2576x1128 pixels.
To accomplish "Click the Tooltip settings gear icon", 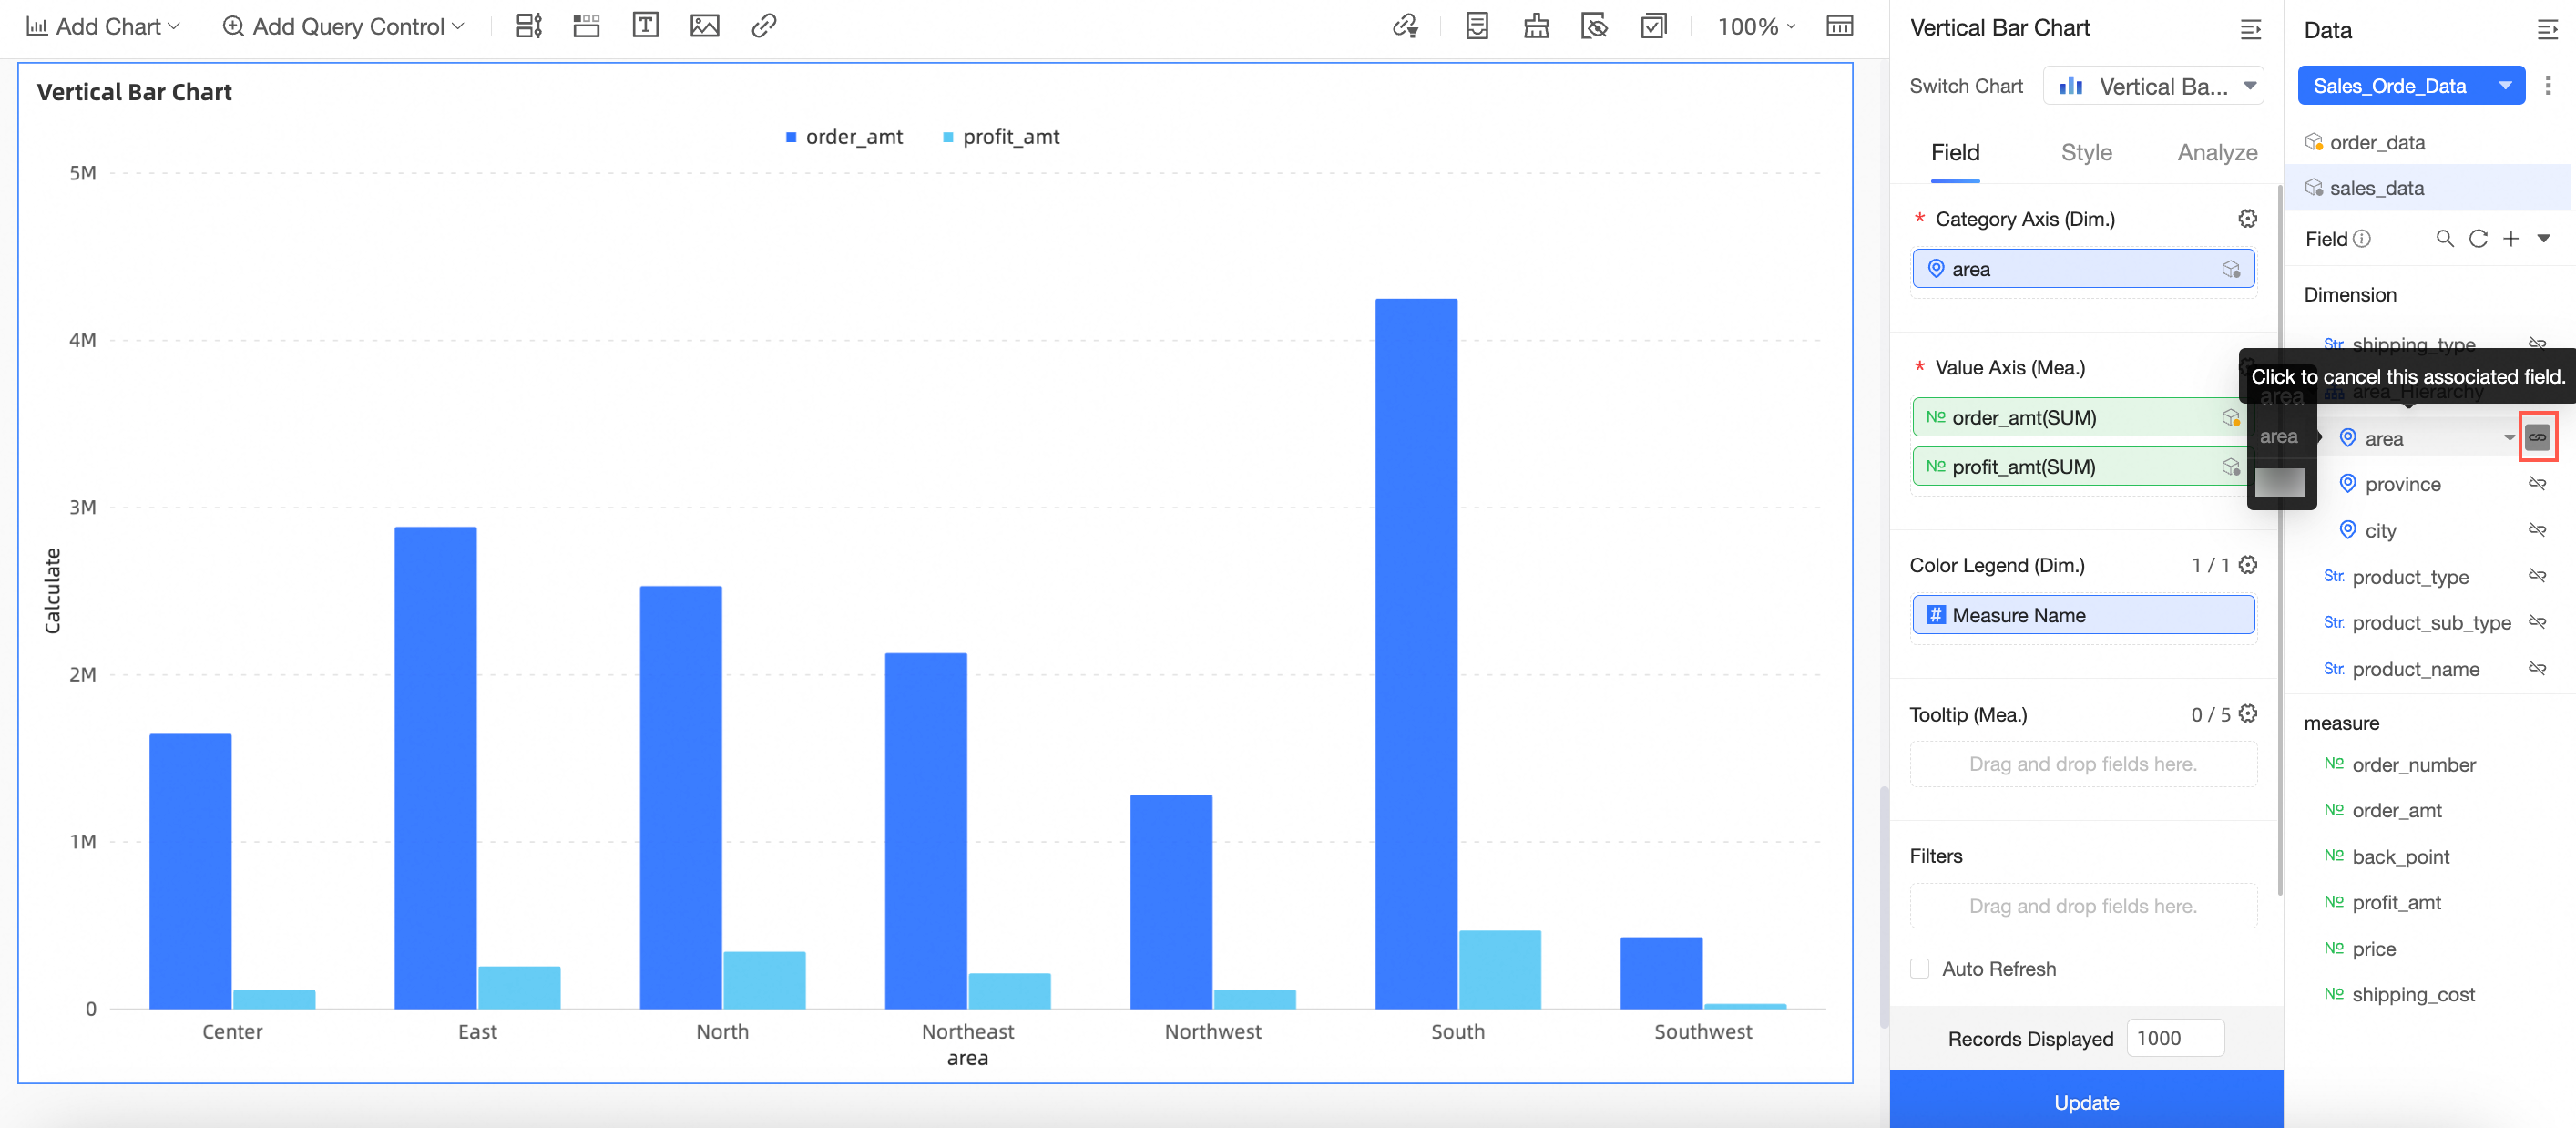I will click(2247, 714).
